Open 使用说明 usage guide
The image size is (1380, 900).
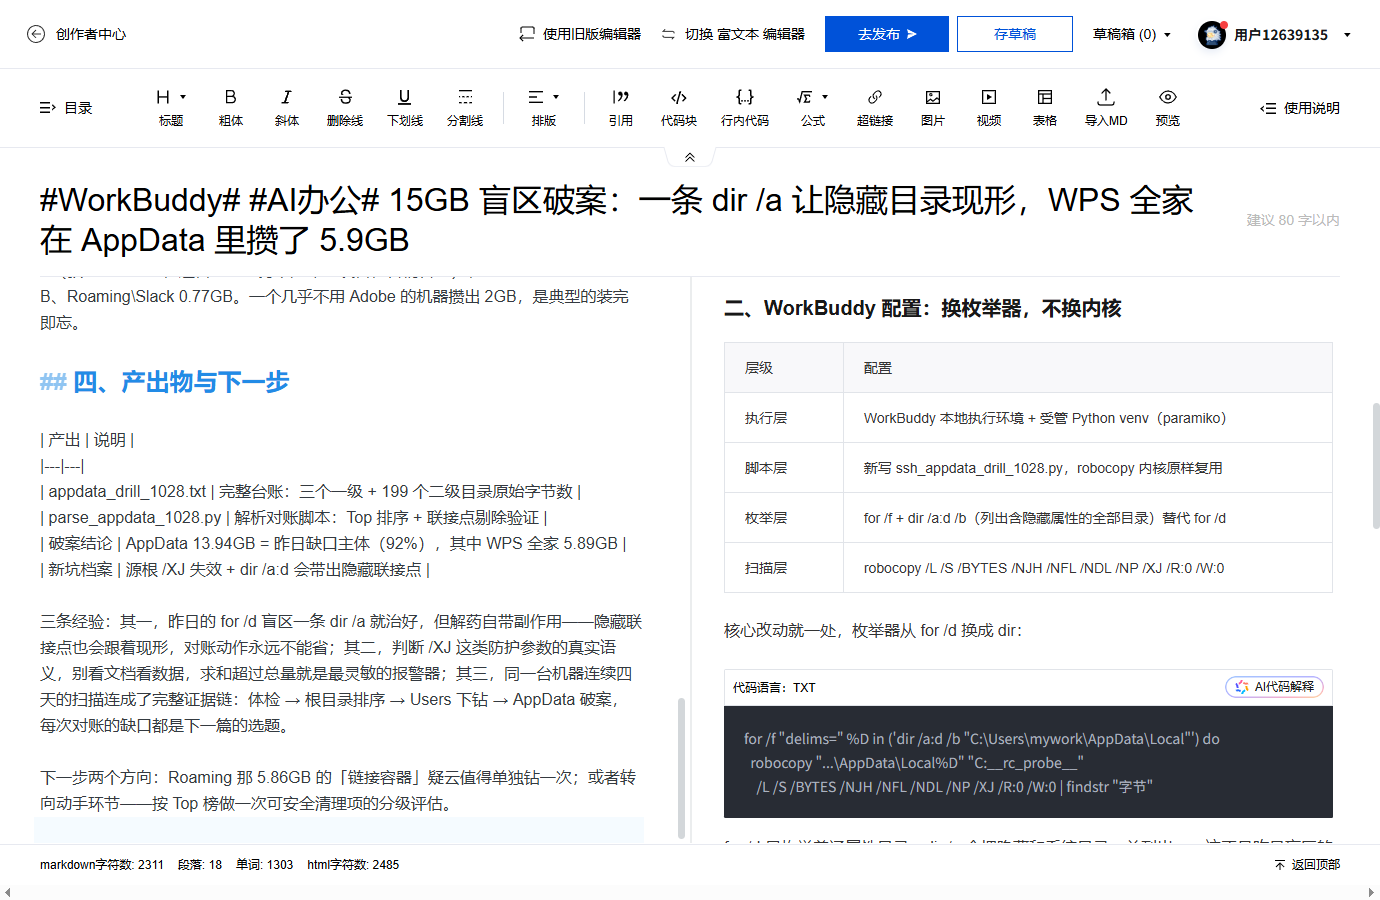(x=1300, y=108)
